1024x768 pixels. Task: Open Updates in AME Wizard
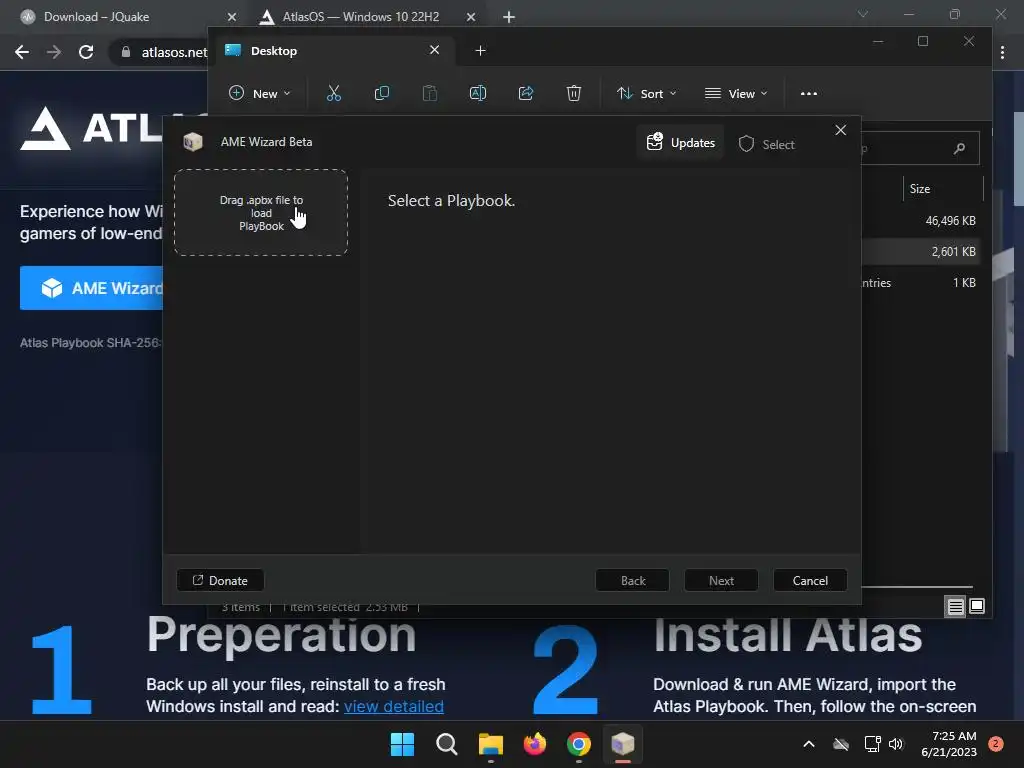[x=680, y=142]
